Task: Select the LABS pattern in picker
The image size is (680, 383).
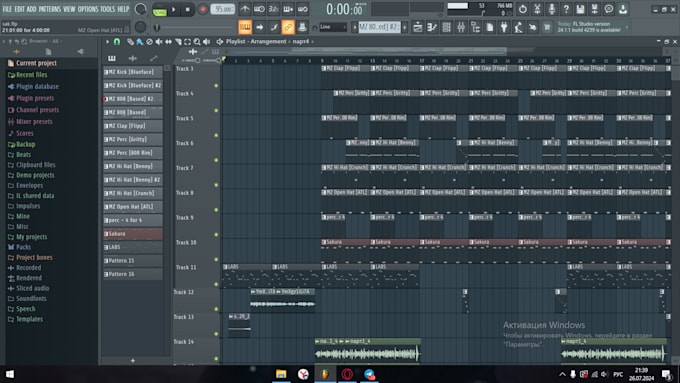Action: pos(133,247)
